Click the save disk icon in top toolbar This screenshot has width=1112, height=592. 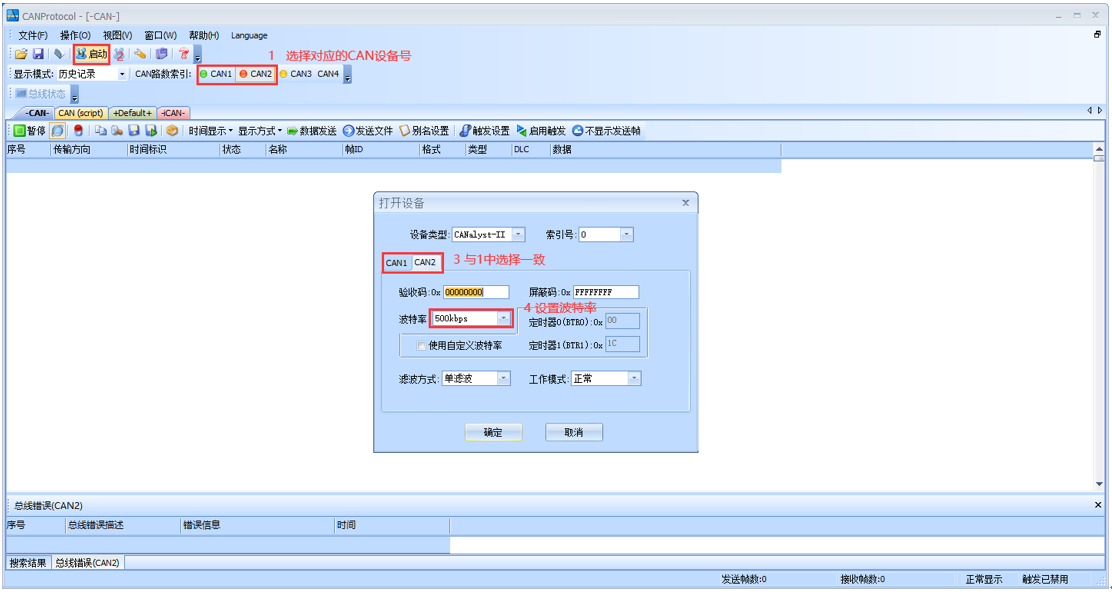pyautogui.click(x=38, y=53)
